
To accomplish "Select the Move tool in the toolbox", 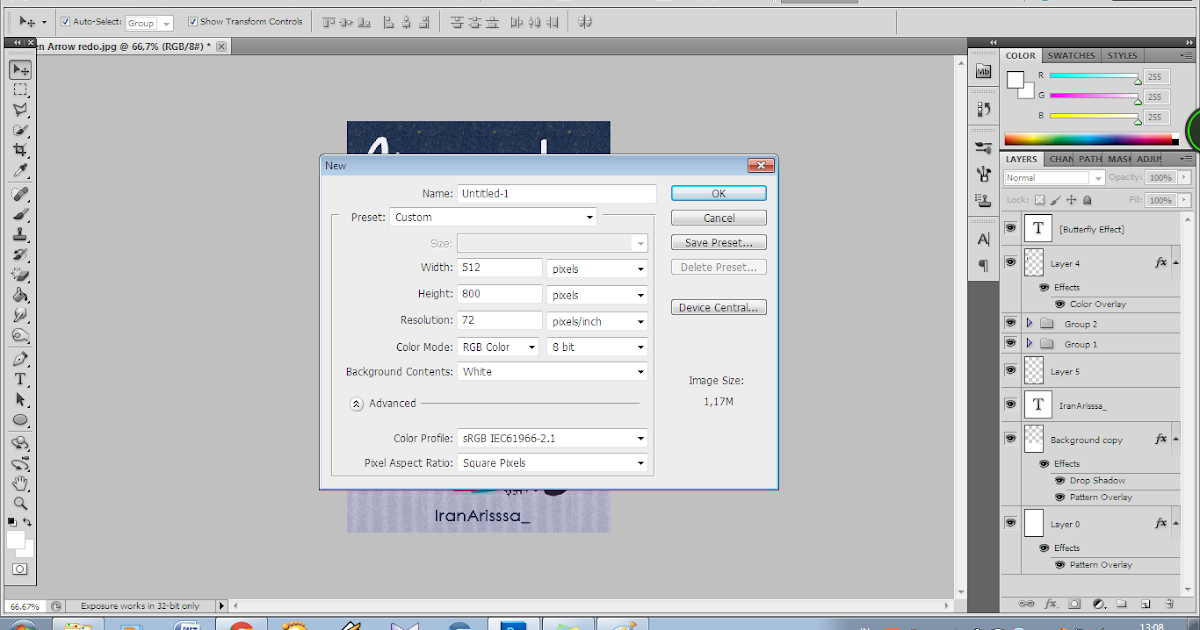I will (x=20, y=69).
